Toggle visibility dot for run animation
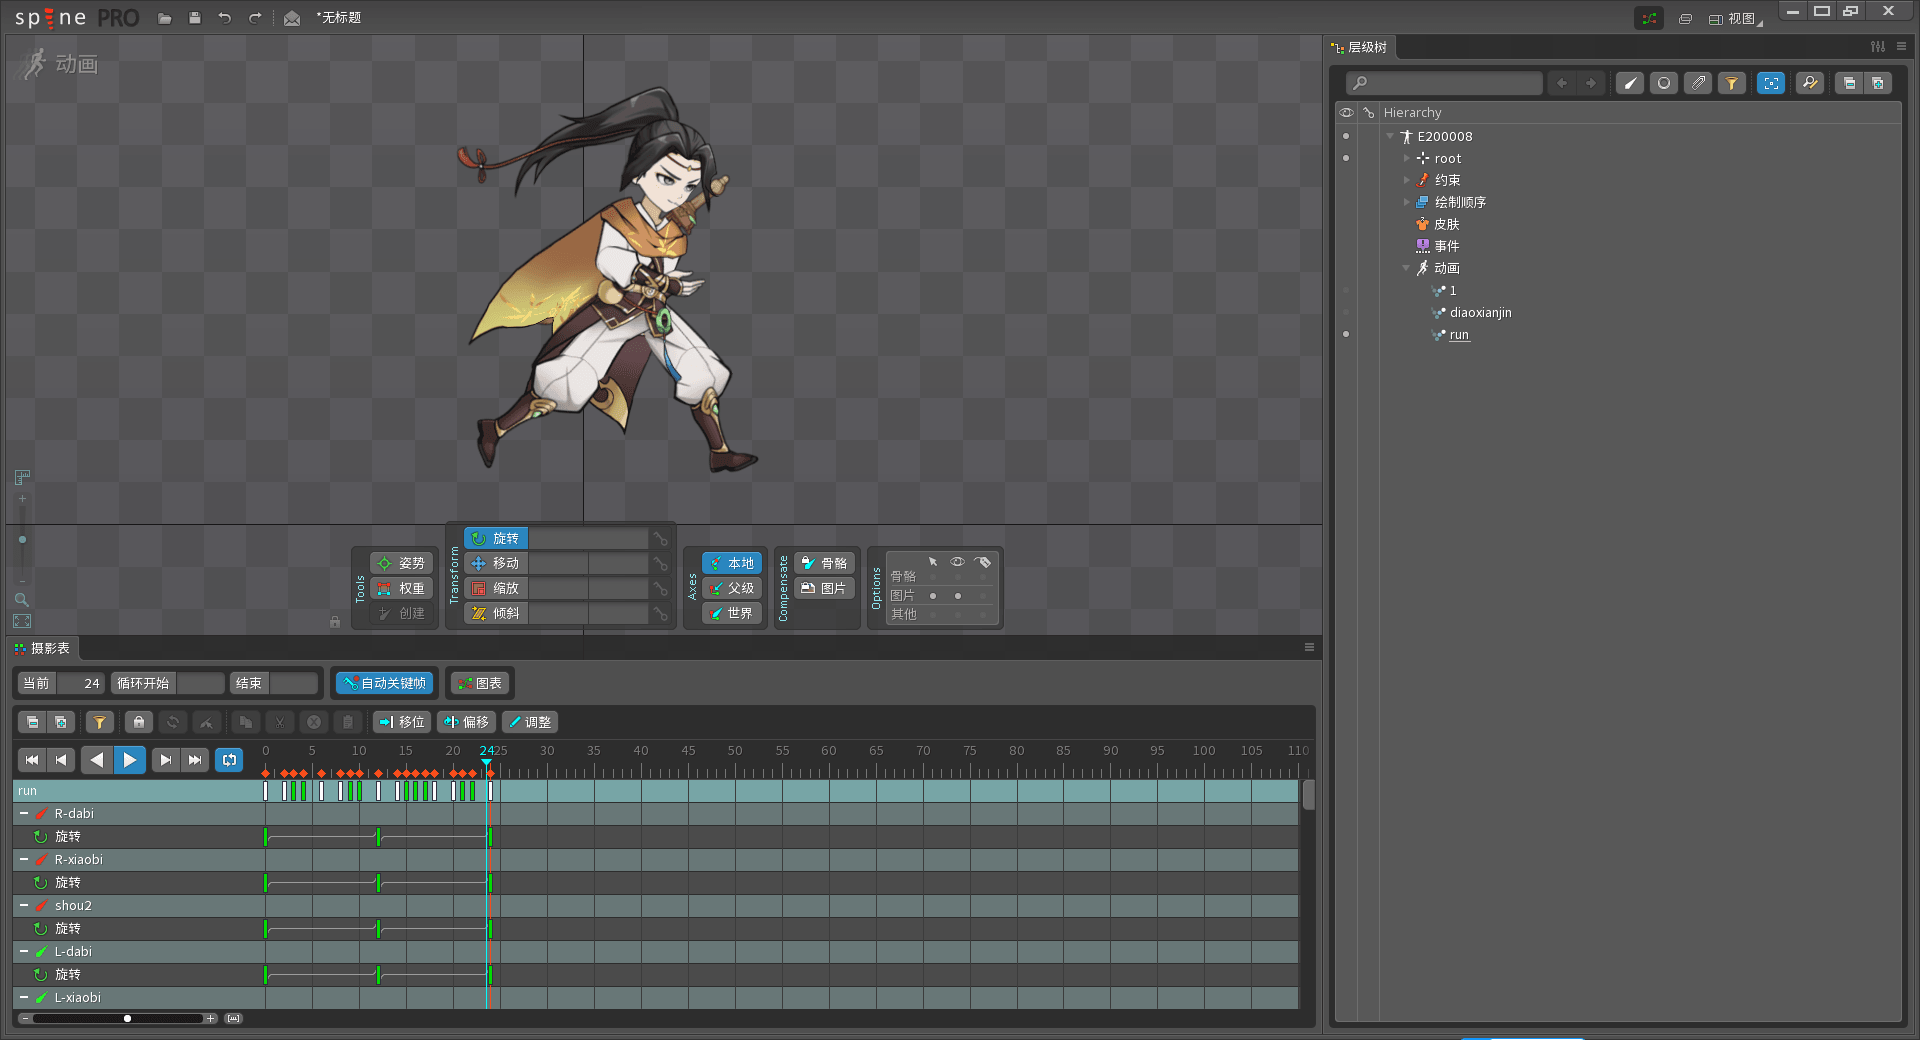 (x=1346, y=334)
